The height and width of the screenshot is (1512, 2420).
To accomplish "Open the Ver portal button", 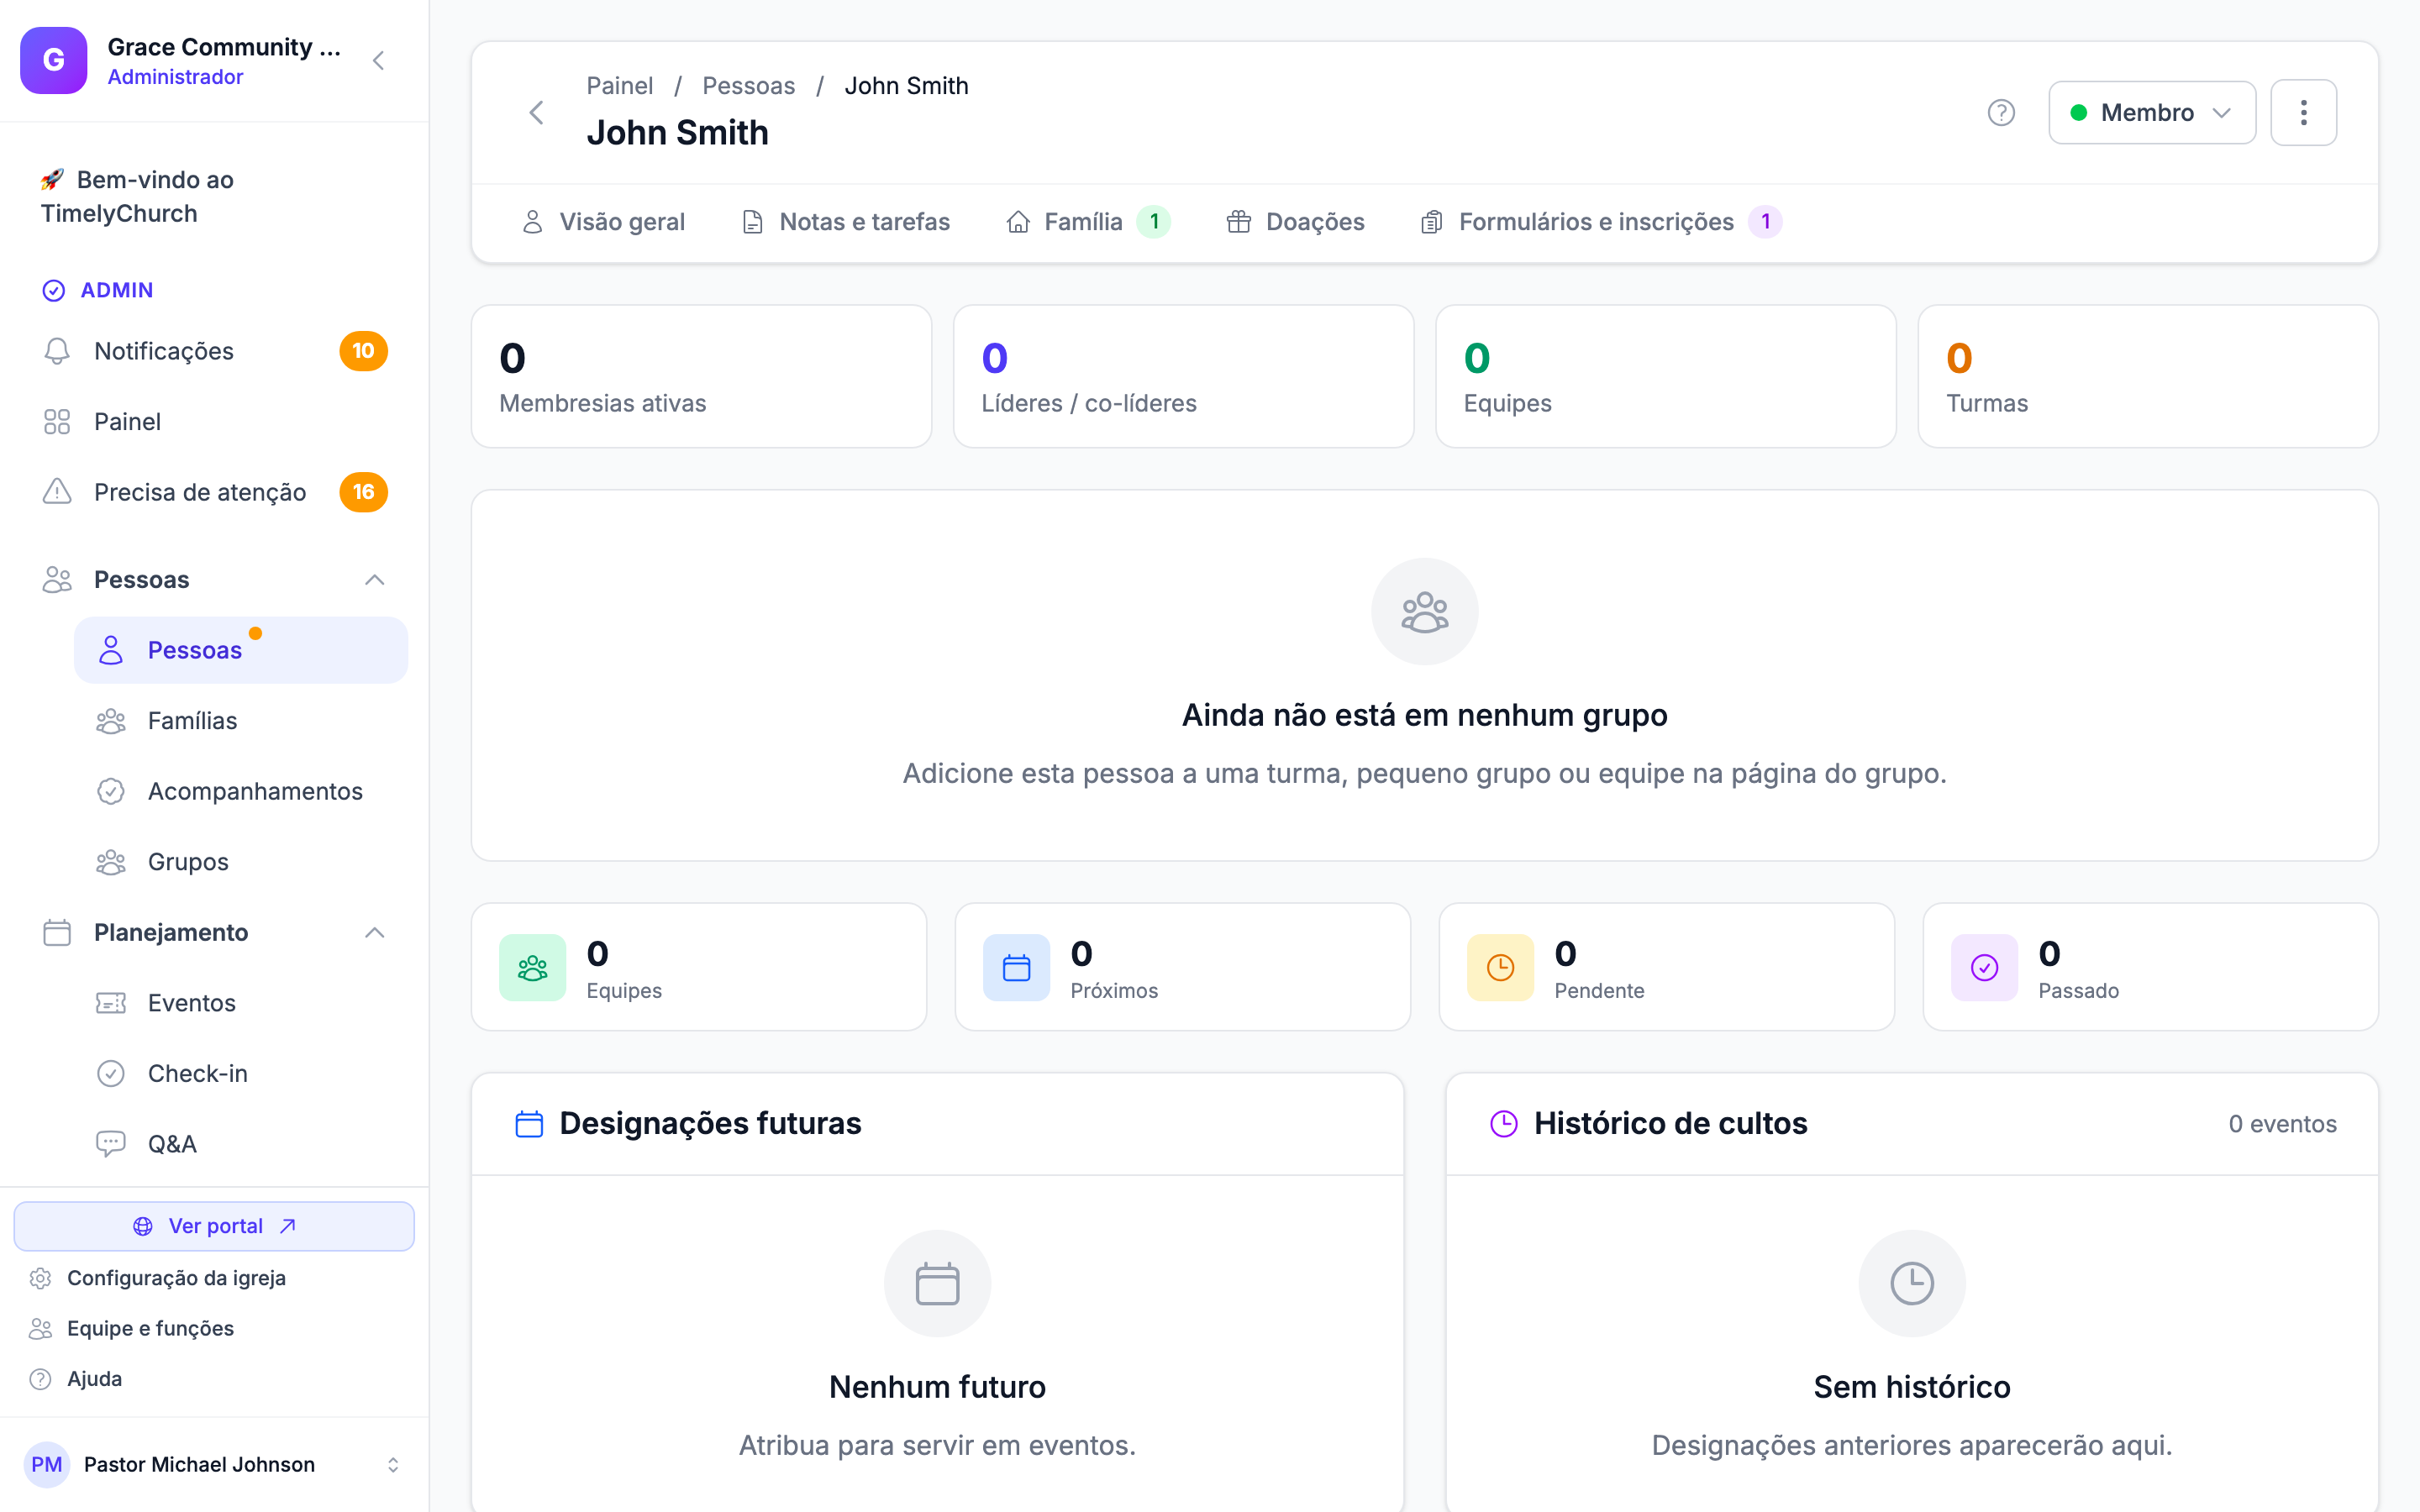I will click(x=214, y=1226).
